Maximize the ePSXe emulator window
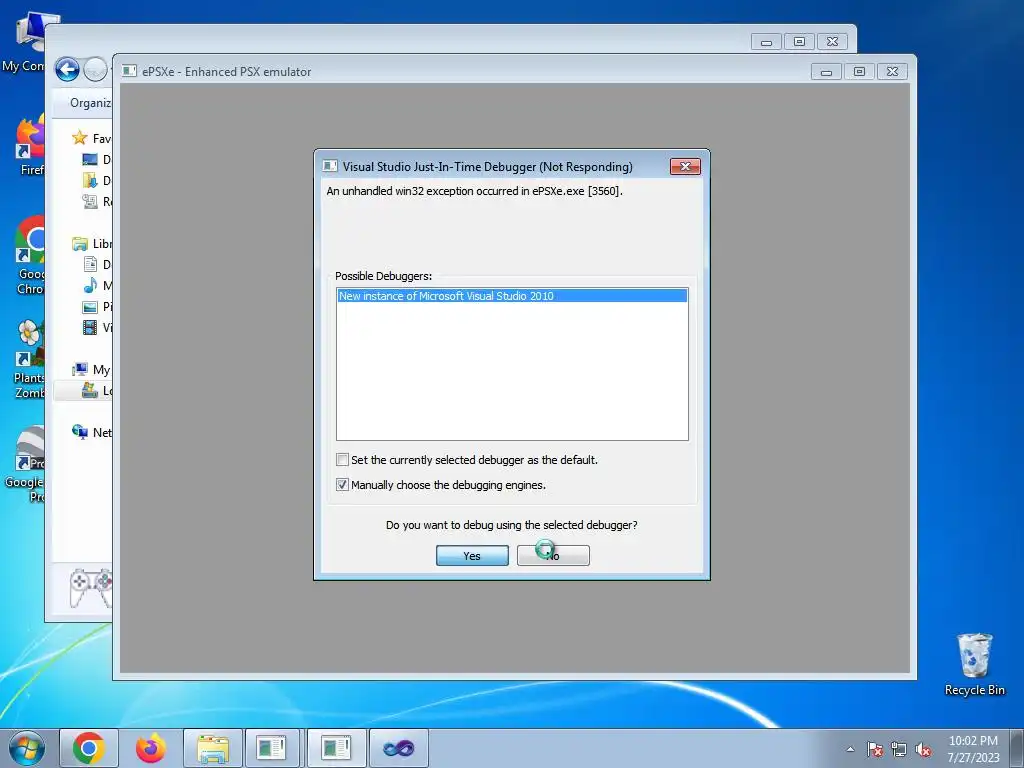 click(x=859, y=72)
